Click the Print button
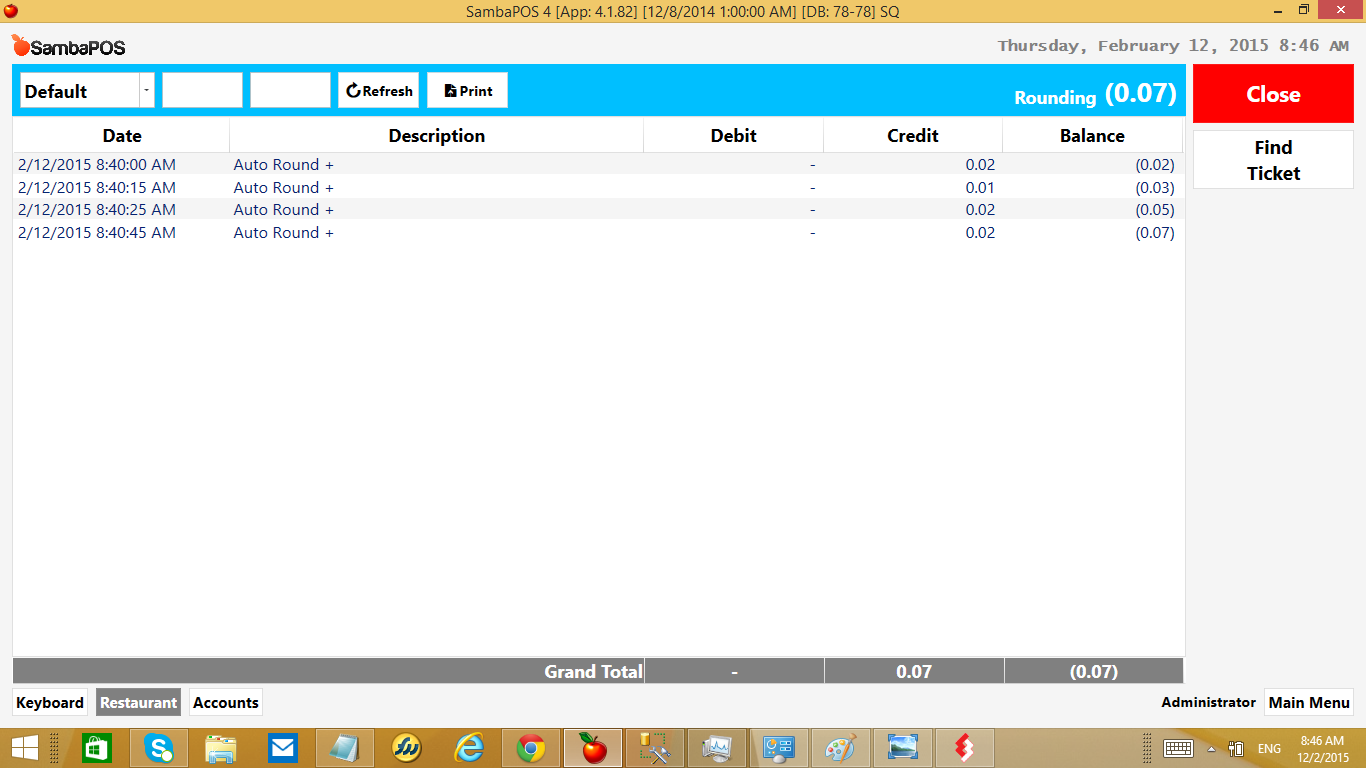 [x=467, y=91]
